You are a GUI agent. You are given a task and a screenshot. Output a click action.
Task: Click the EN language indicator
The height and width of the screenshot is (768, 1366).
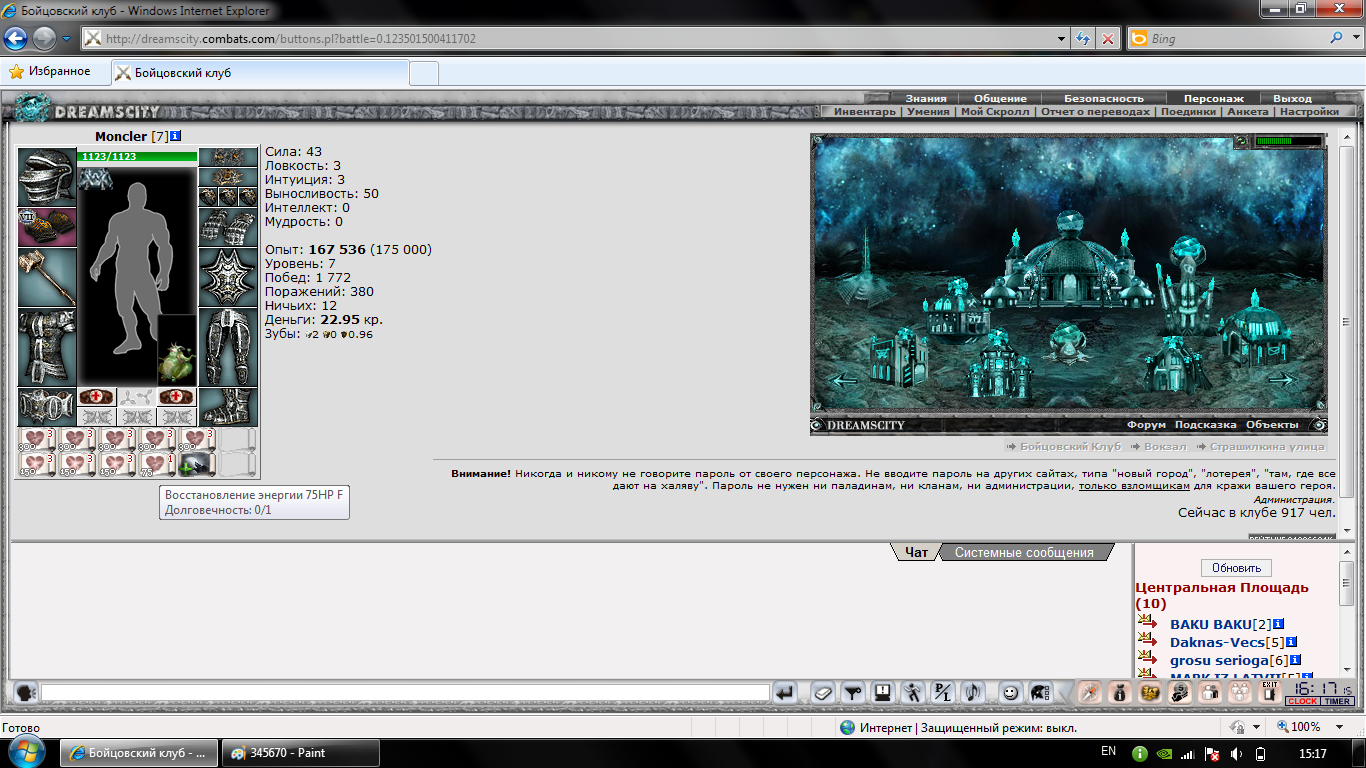click(1108, 751)
